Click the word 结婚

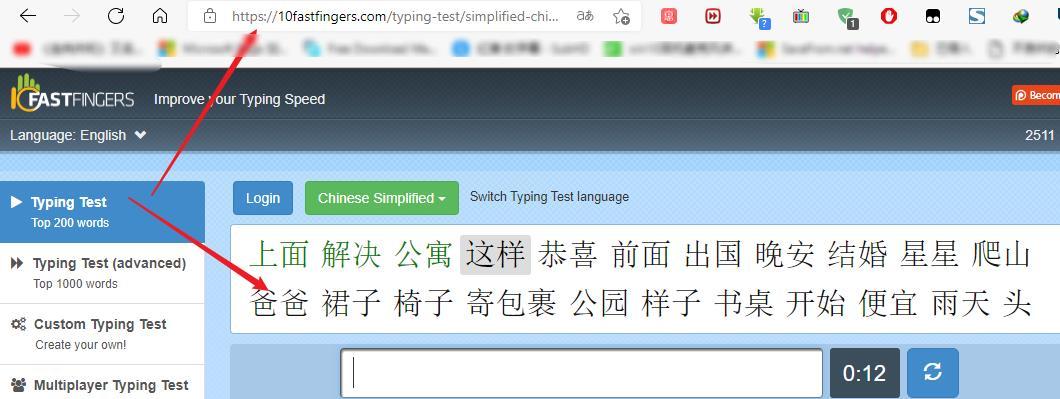[857, 255]
